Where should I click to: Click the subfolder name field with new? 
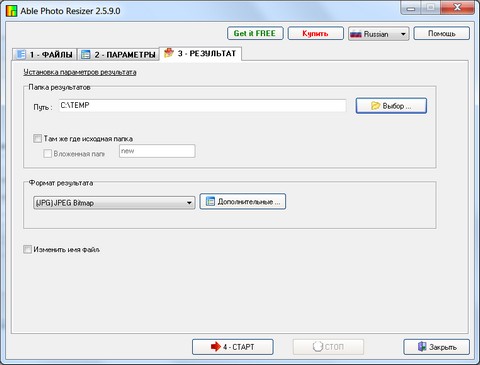pos(157,151)
